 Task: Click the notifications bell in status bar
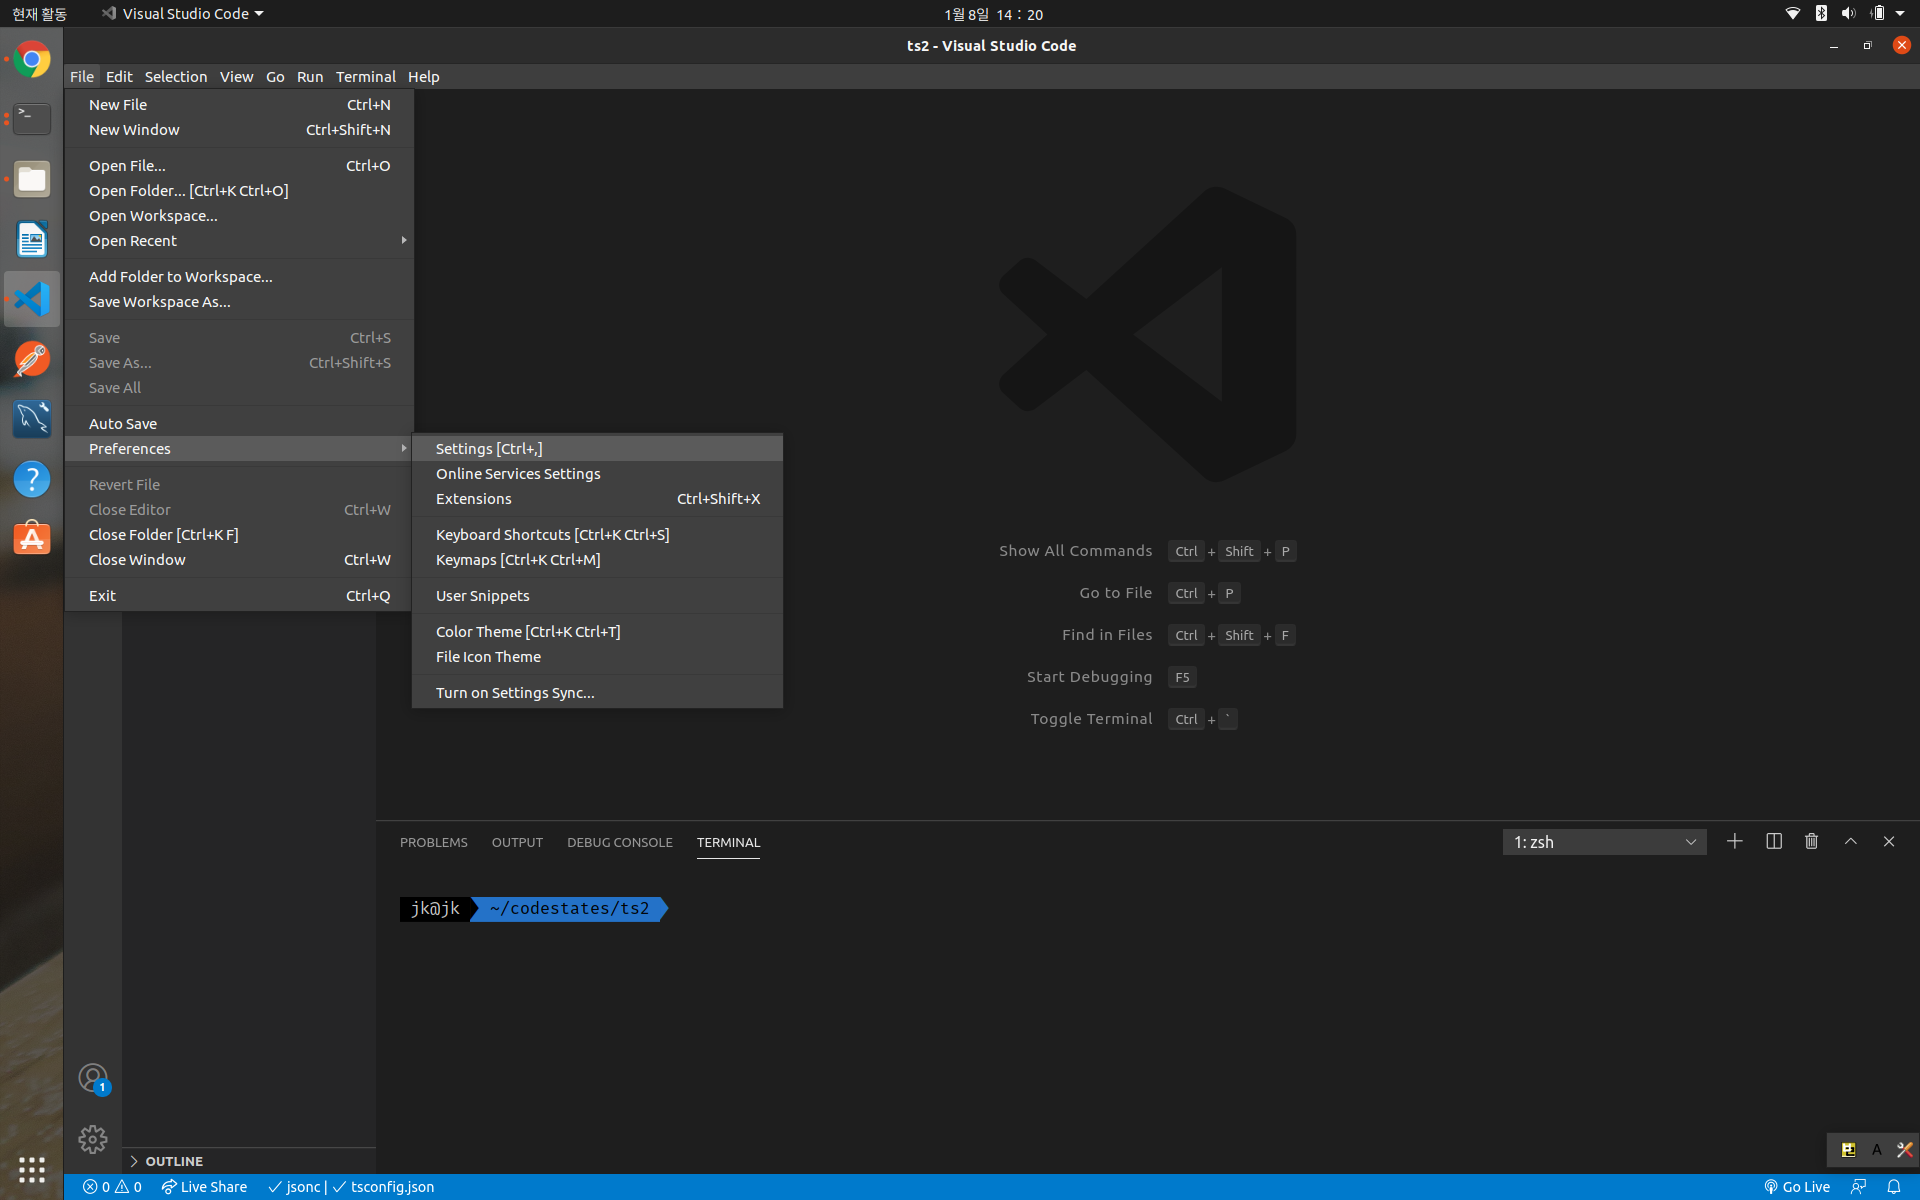point(1893,1187)
